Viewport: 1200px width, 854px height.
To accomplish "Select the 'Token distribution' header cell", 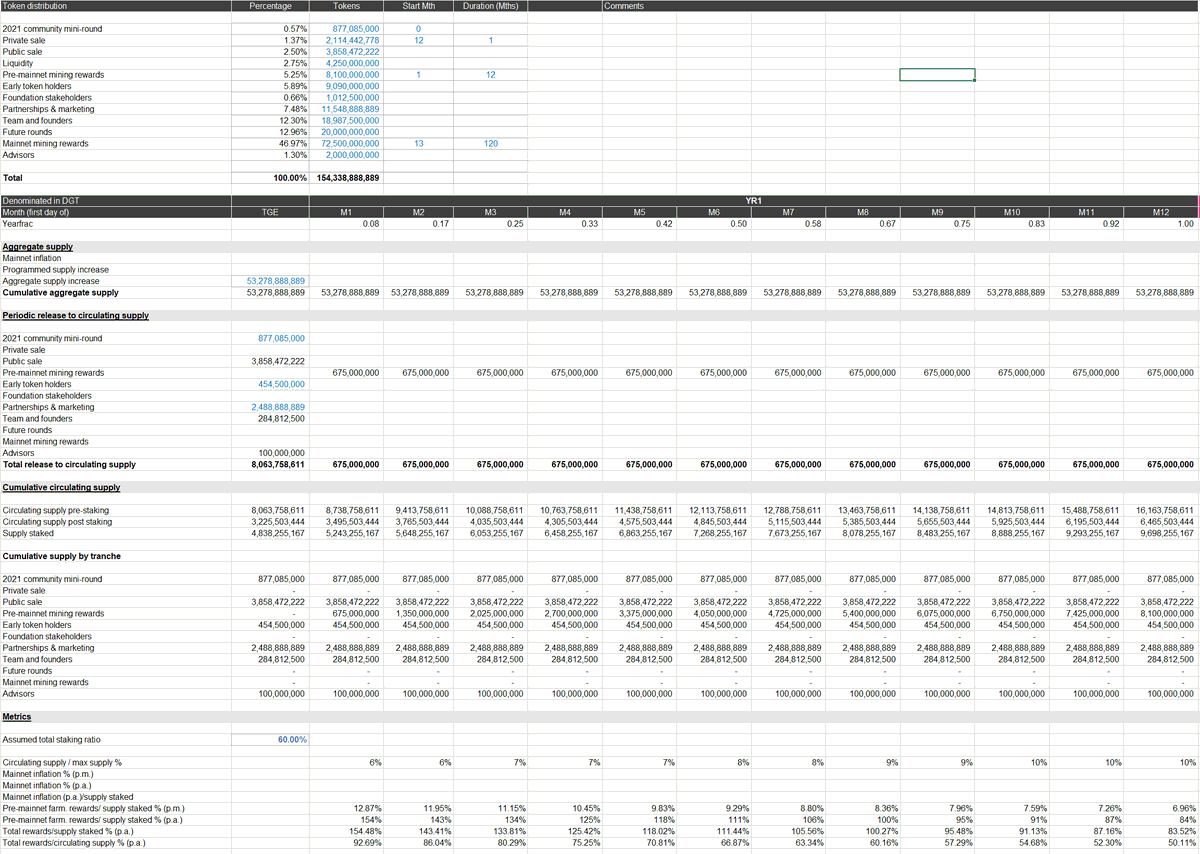I will click(116, 6).
